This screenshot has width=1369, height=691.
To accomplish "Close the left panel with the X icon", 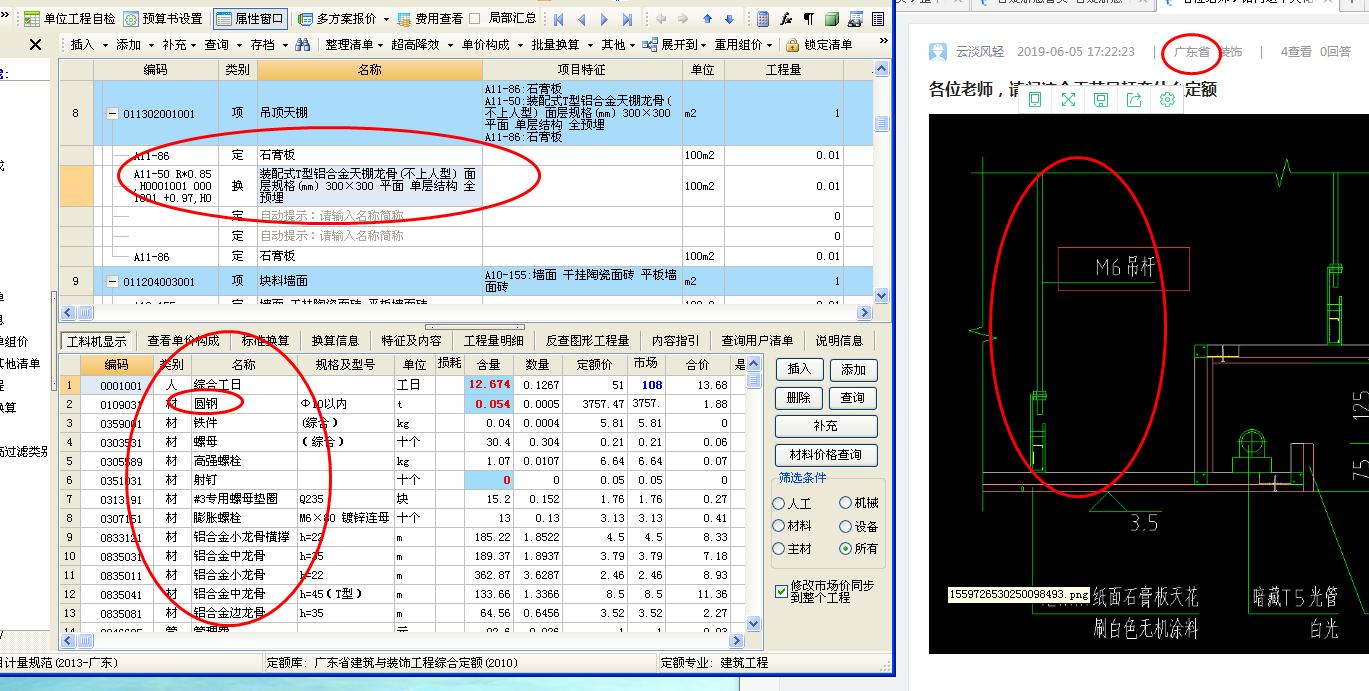I will coord(35,44).
